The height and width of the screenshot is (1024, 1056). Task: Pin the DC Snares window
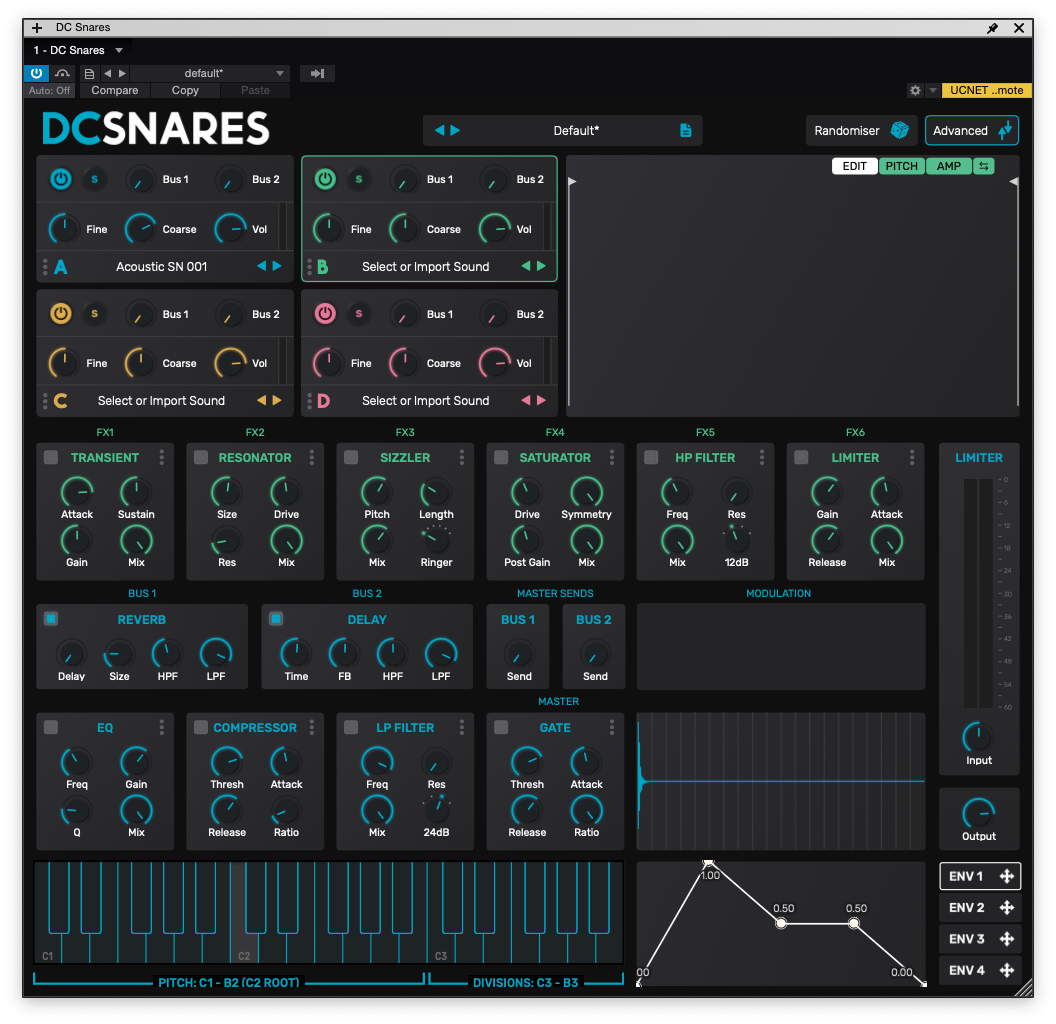pos(993,28)
